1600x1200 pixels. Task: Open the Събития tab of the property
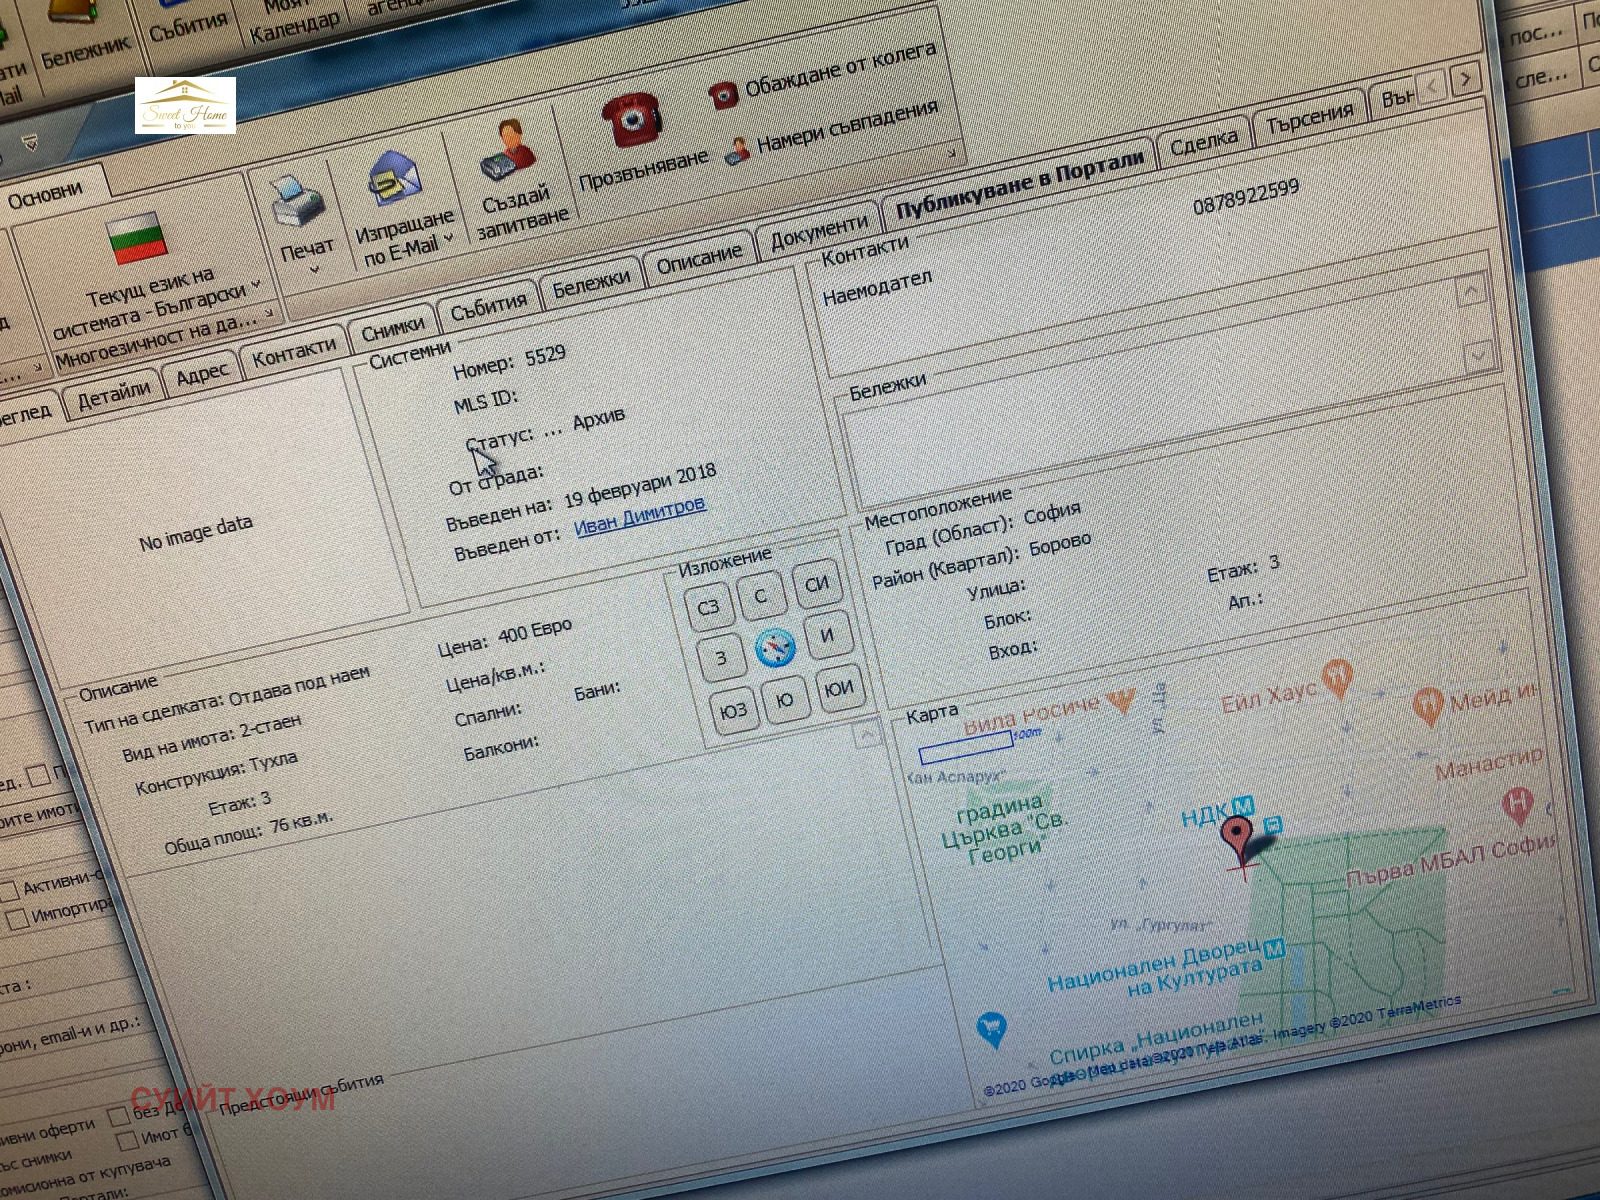(x=488, y=306)
